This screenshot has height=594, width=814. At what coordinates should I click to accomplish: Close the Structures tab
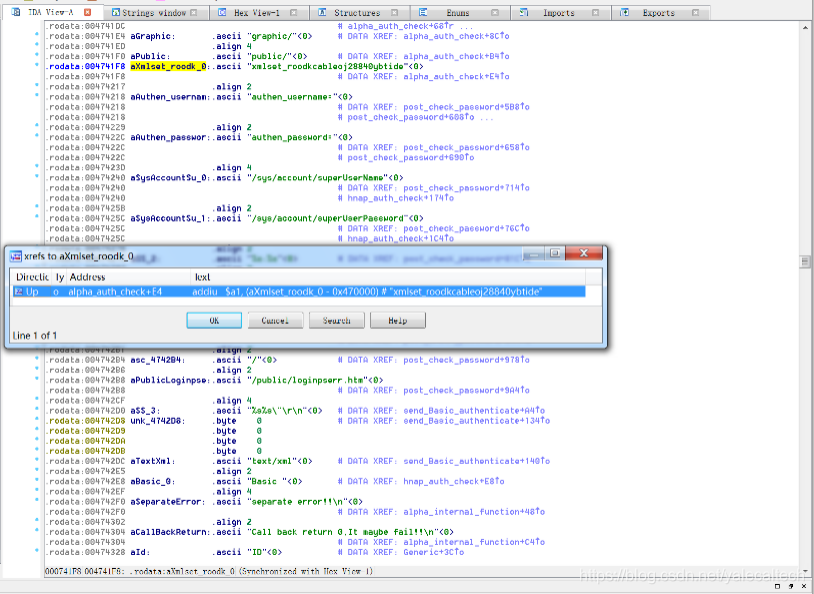[x=394, y=12]
